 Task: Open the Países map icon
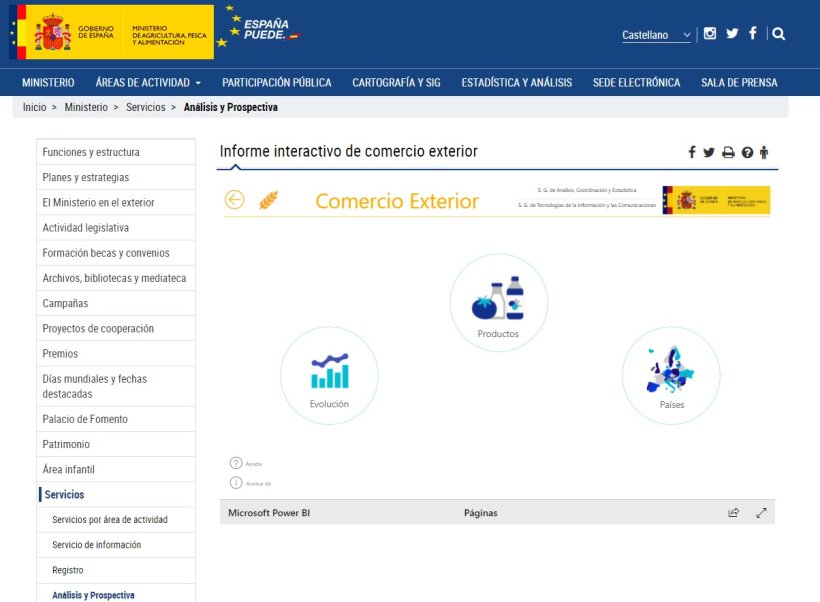tap(670, 375)
